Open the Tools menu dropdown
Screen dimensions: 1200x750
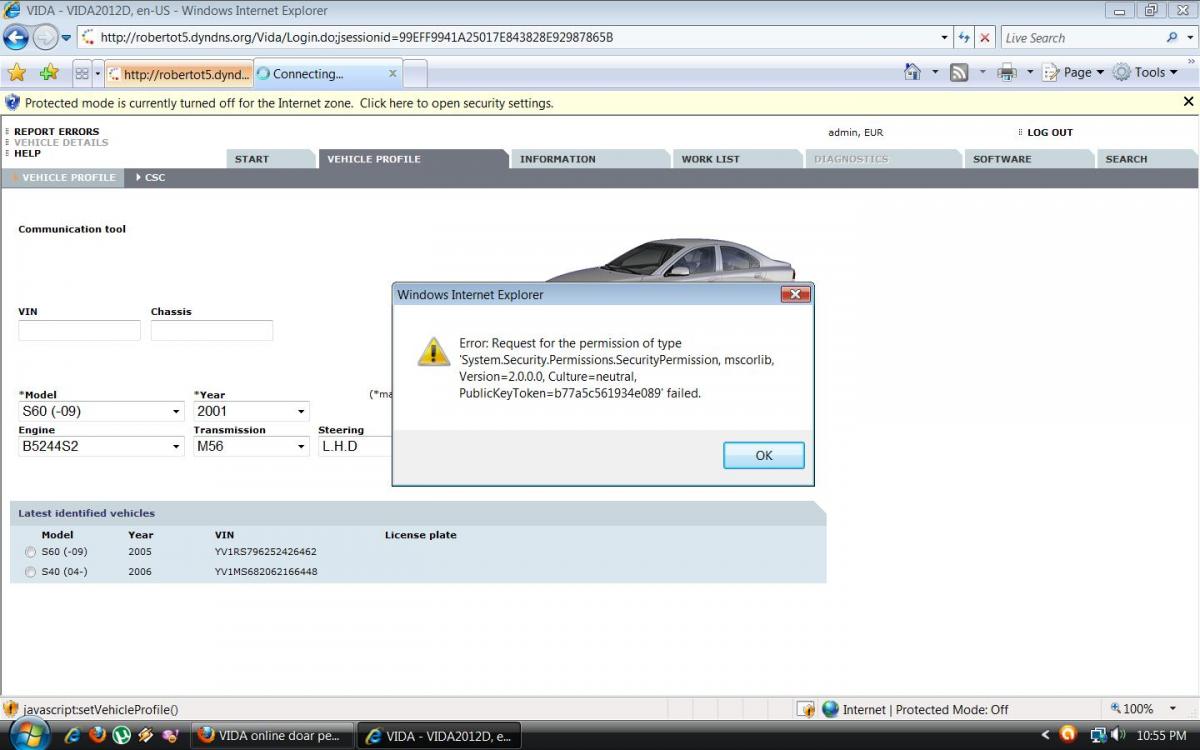click(x=1146, y=72)
